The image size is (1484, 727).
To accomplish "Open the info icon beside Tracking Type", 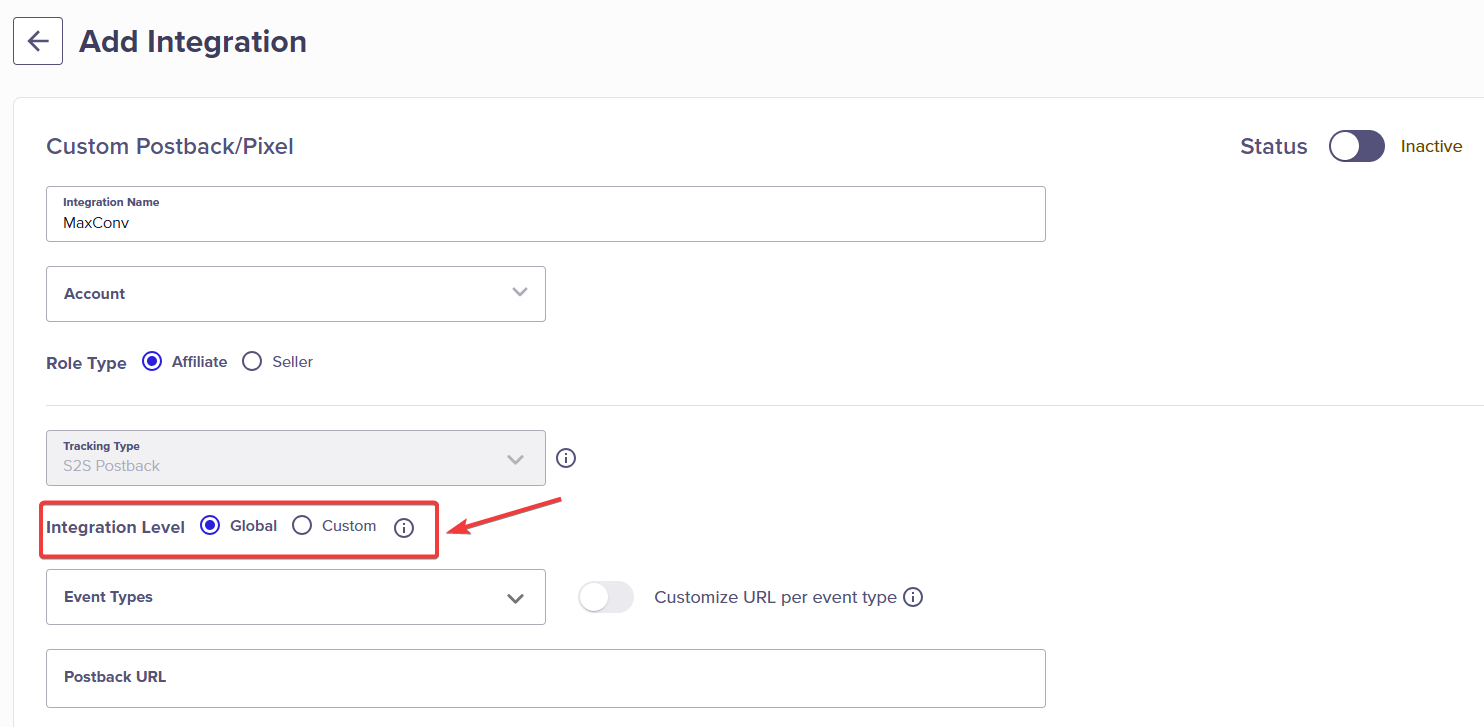I will (x=566, y=458).
